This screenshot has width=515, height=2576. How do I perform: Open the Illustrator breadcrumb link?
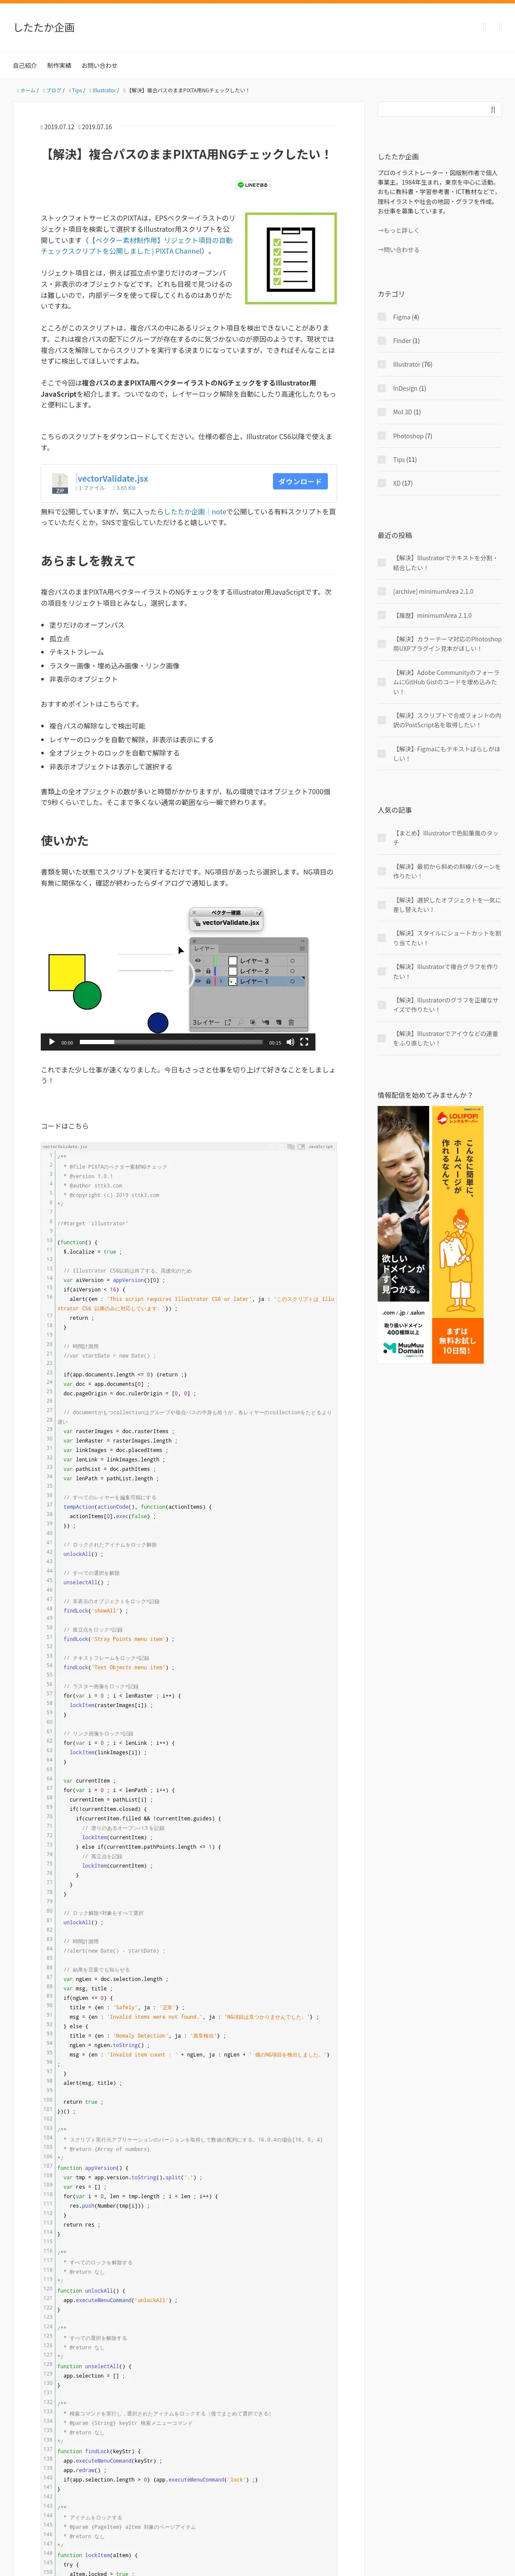[104, 90]
